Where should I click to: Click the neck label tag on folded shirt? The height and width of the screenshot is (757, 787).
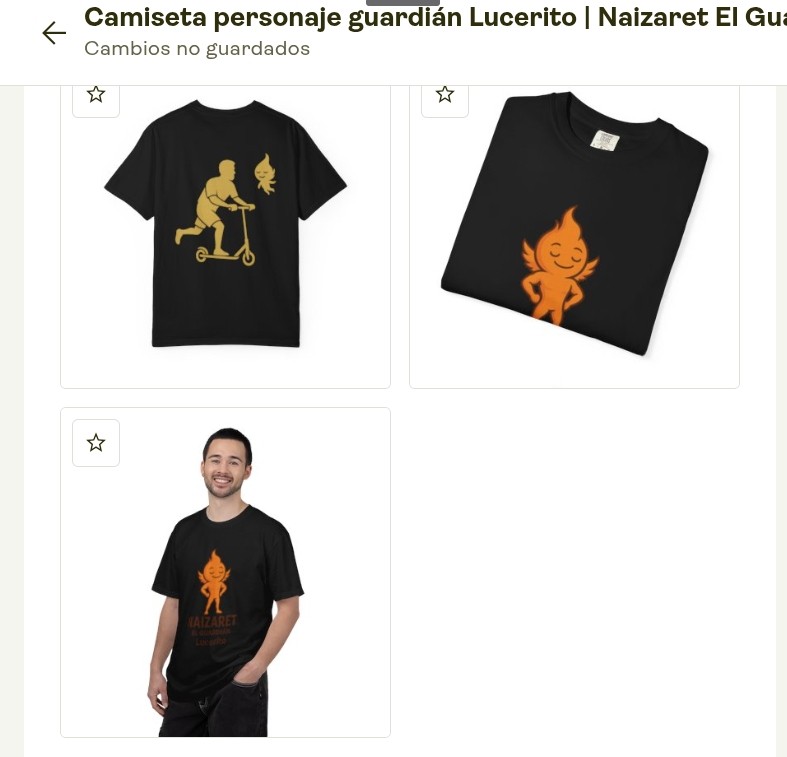605,140
